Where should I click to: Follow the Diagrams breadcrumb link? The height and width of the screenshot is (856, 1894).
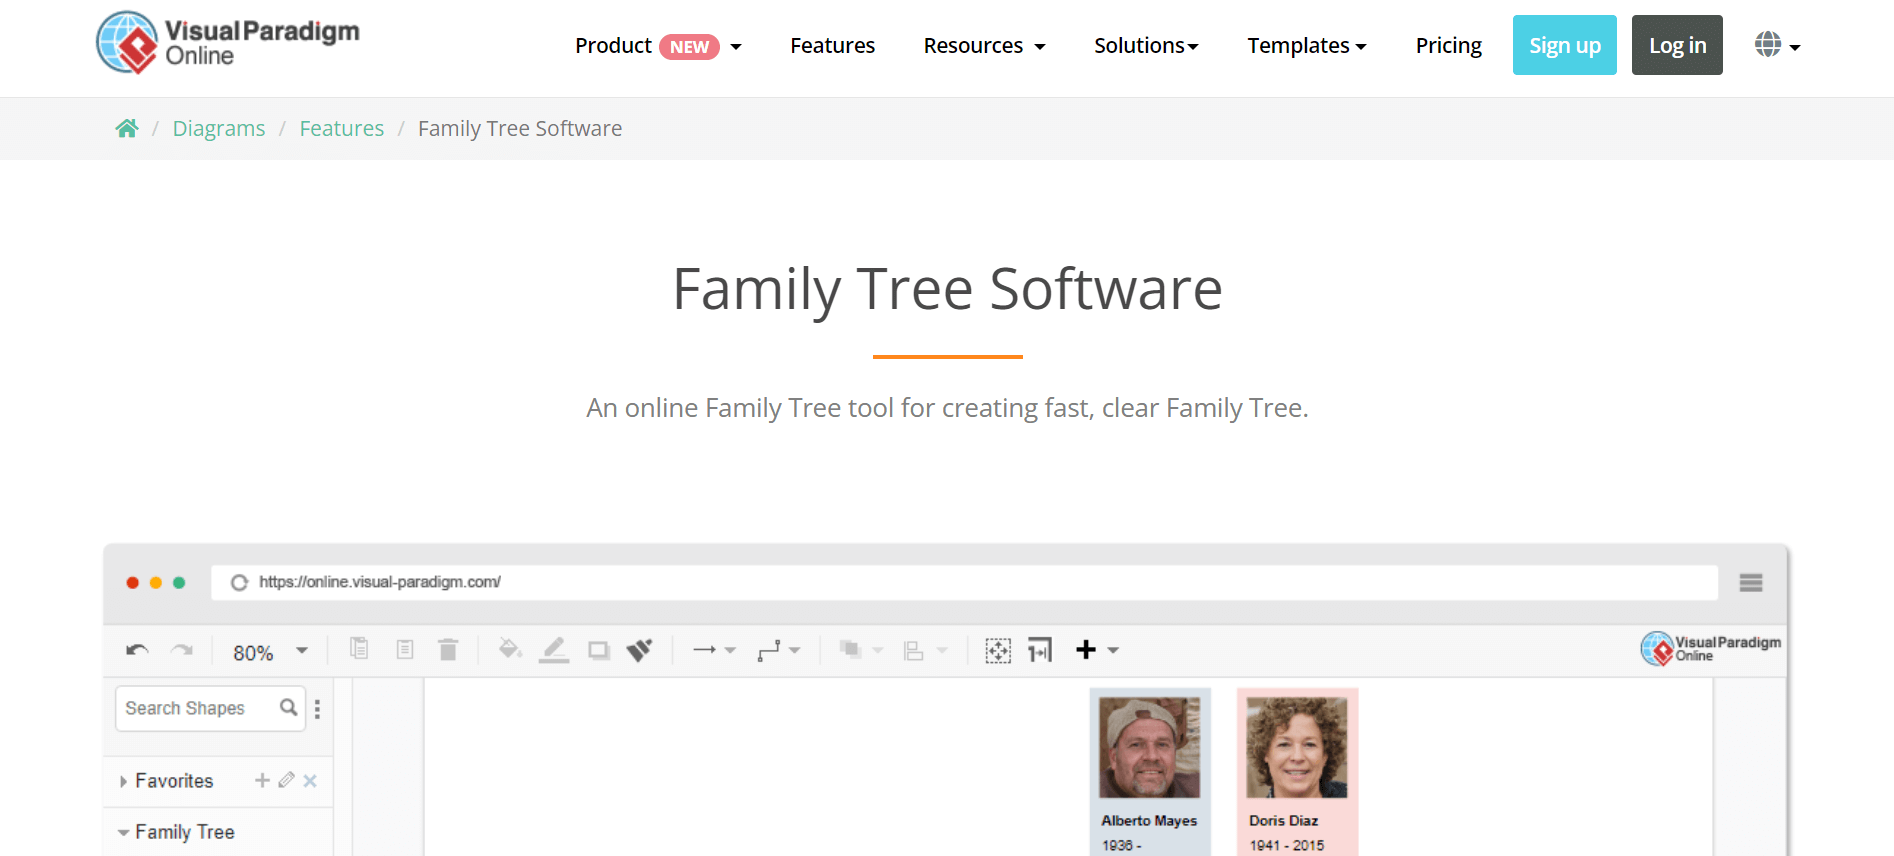(x=219, y=128)
